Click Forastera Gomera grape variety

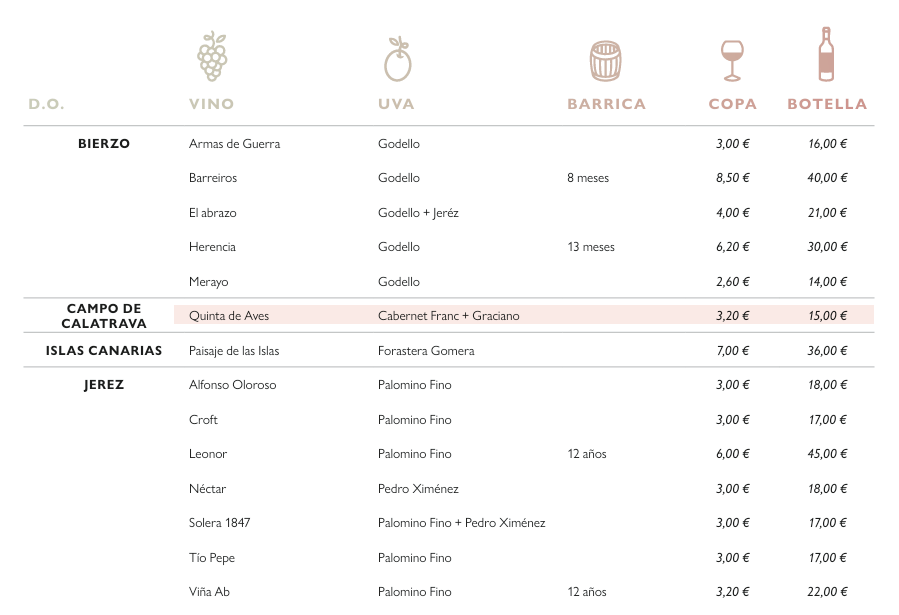click(426, 351)
